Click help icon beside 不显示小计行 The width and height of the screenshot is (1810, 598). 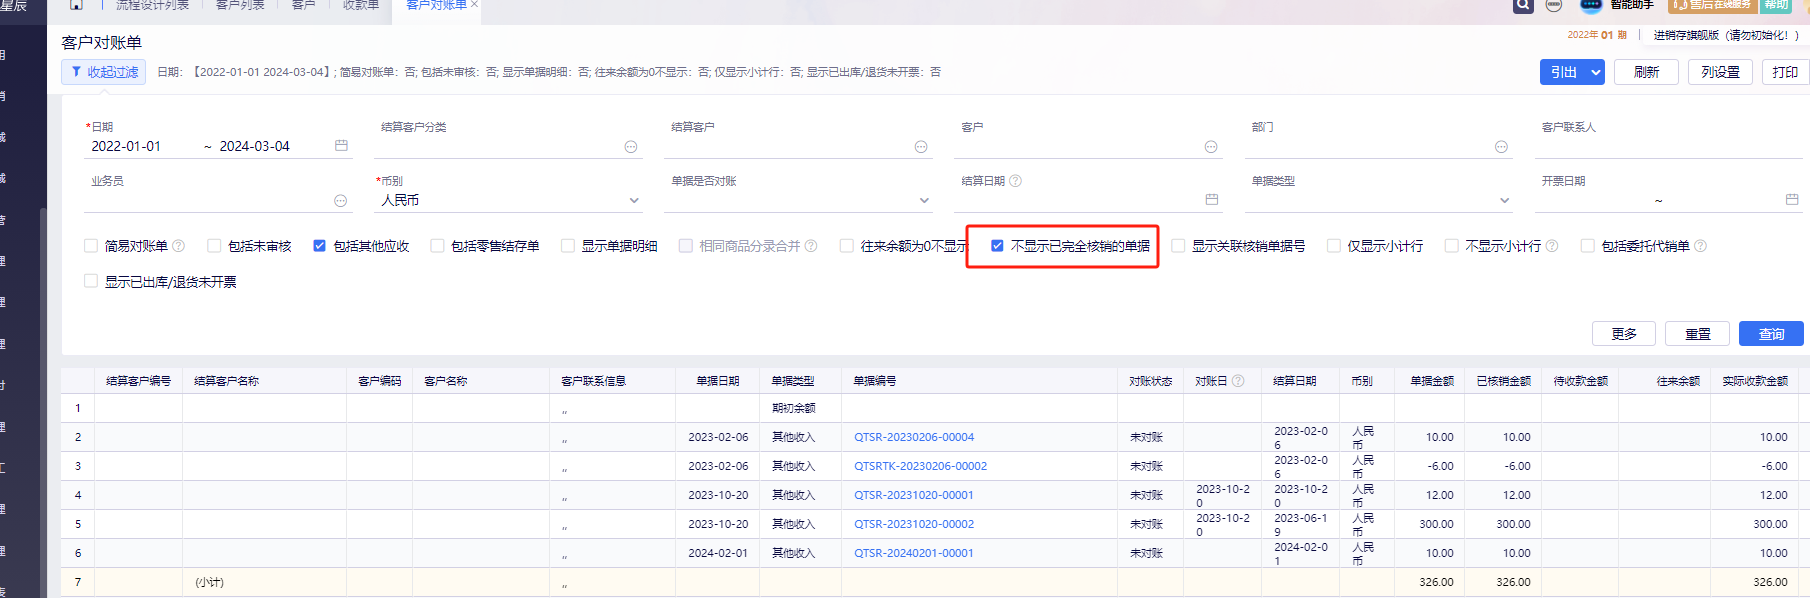pyautogui.click(x=1552, y=246)
